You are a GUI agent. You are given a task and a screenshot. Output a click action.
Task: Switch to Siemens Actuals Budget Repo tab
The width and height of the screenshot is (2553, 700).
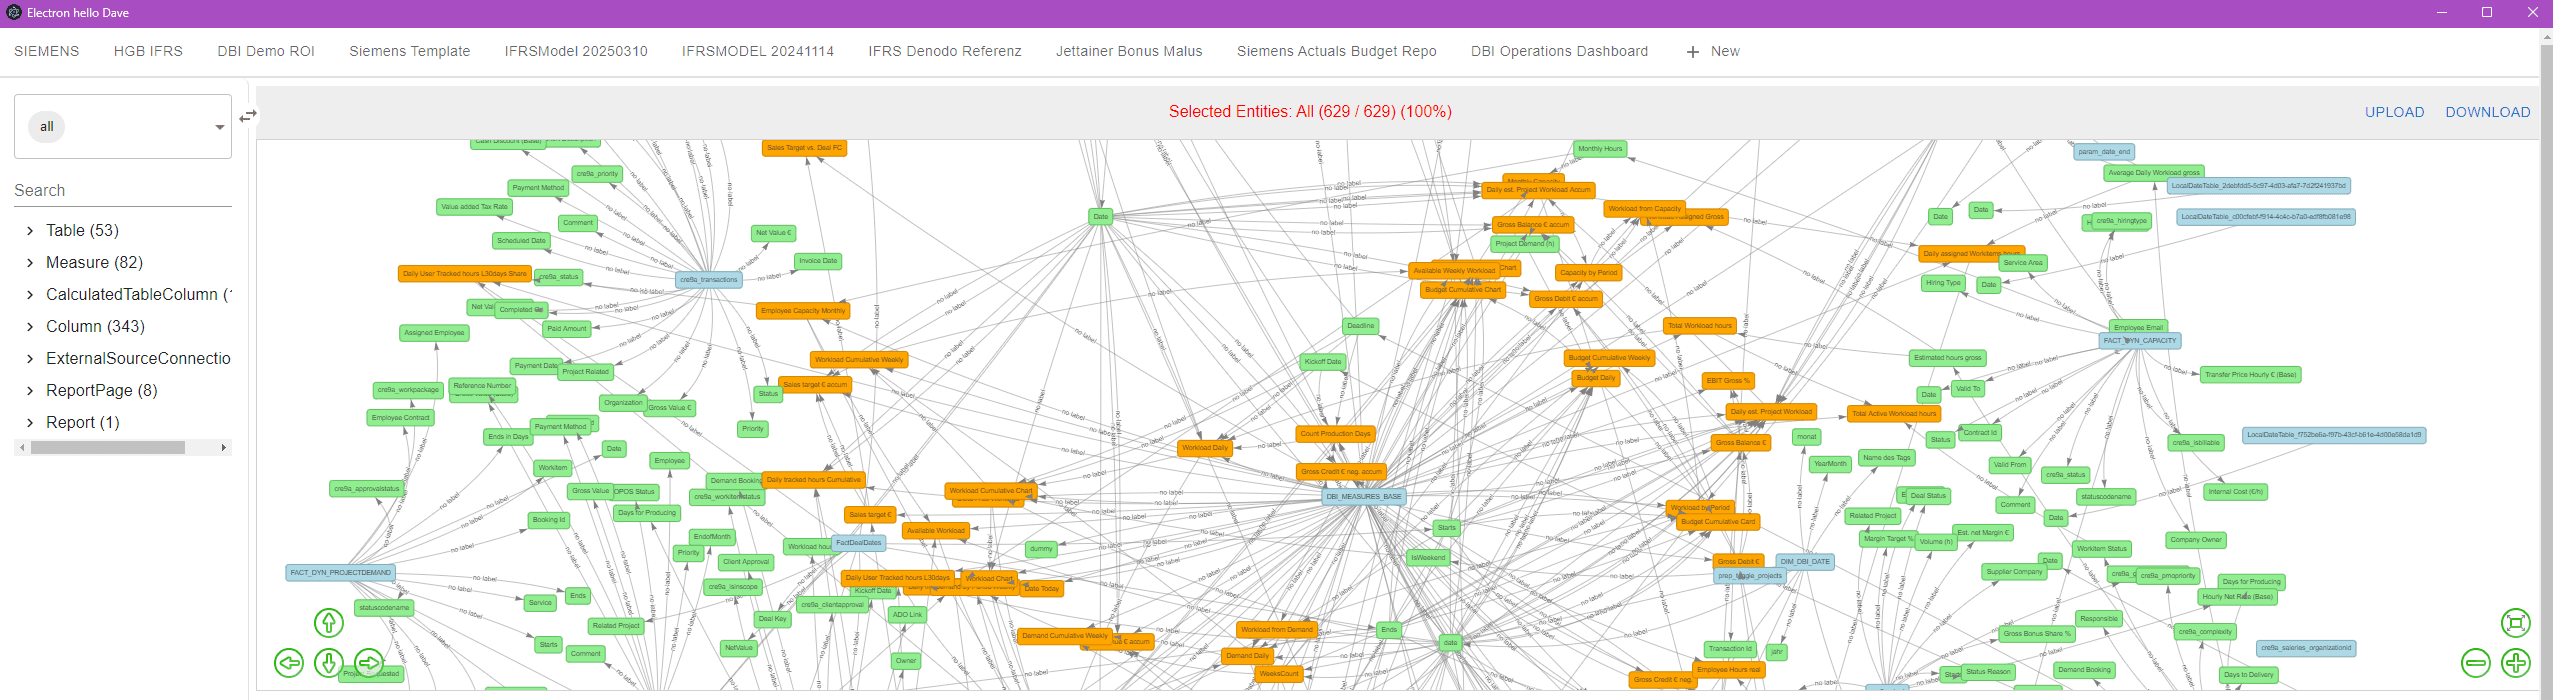[x=1337, y=51]
